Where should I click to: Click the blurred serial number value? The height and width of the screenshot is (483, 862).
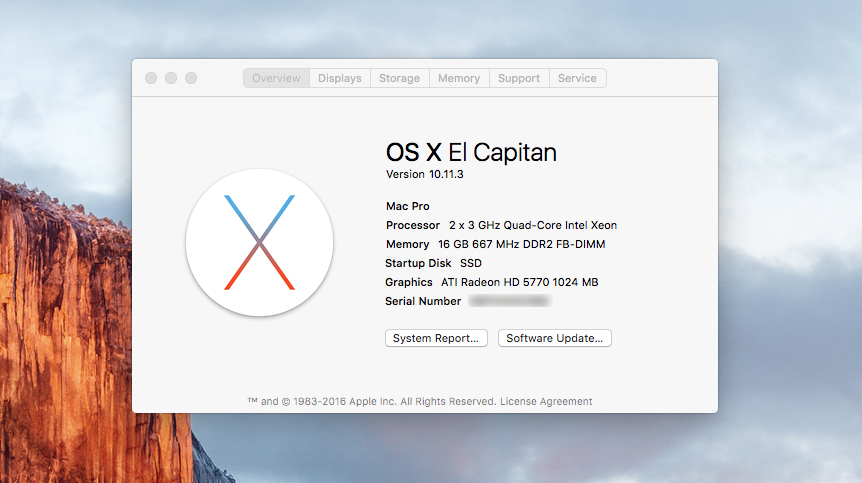(510, 301)
